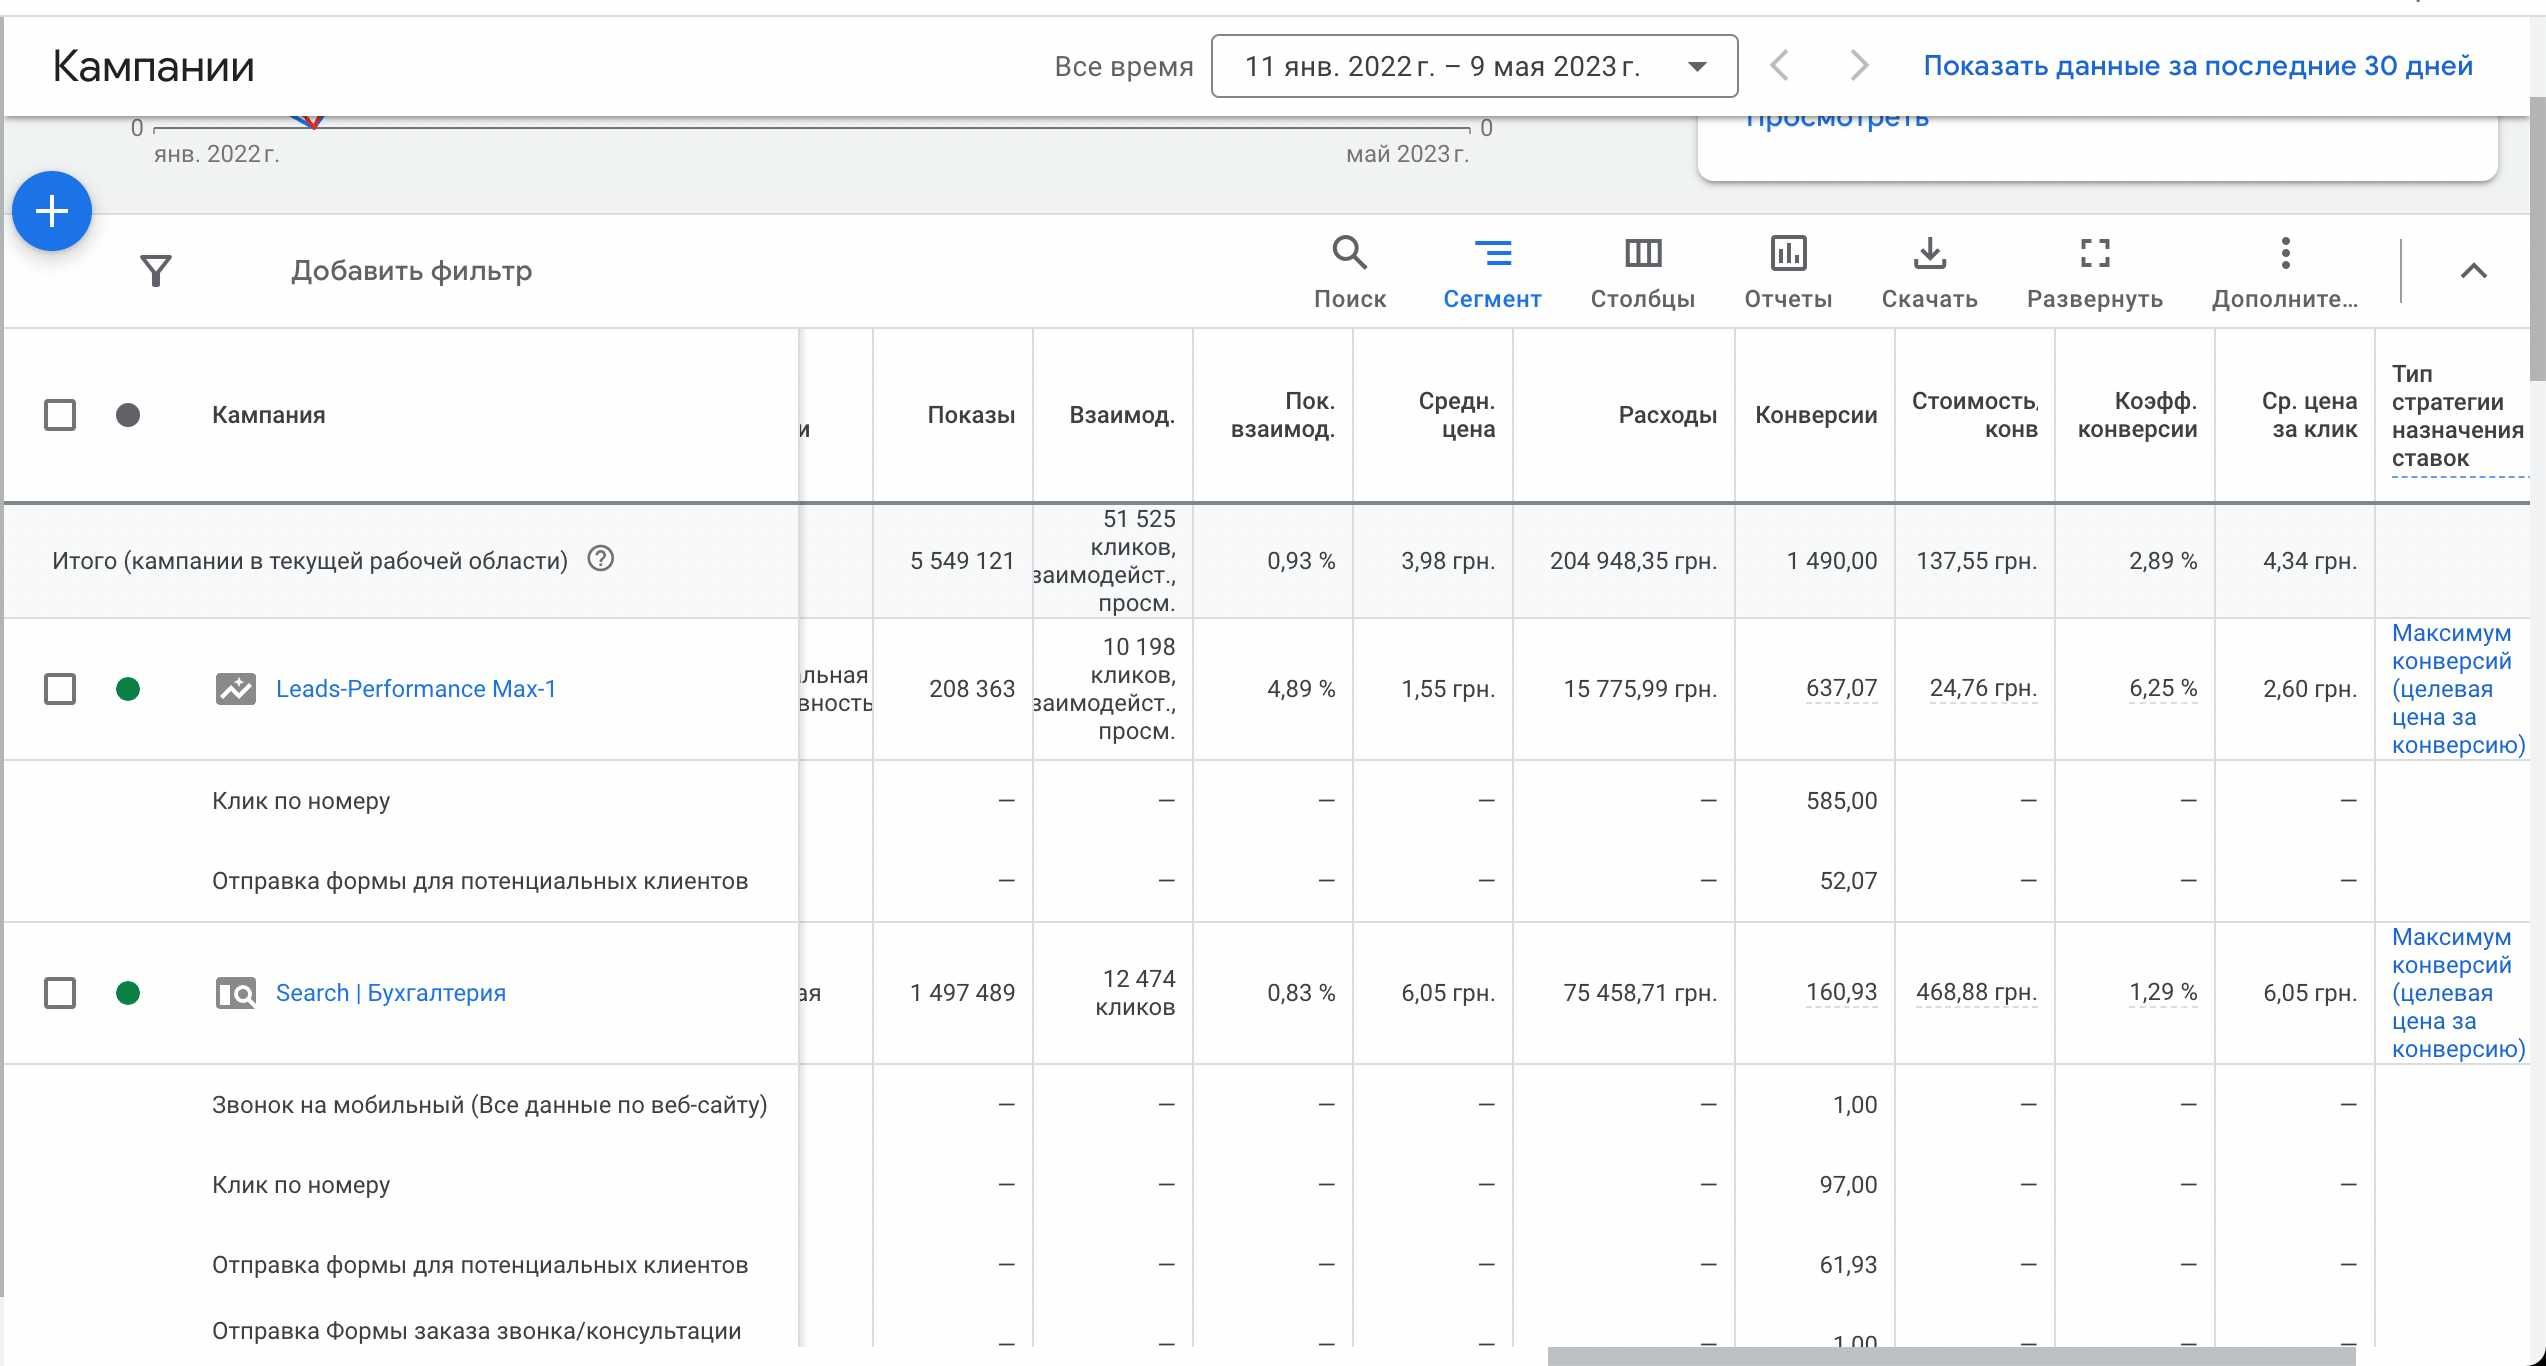This screenshot has height=1366, width=2546.
Task: Open the Leads-Performance Max-1 campaign
Action: (x=416, y=689)
